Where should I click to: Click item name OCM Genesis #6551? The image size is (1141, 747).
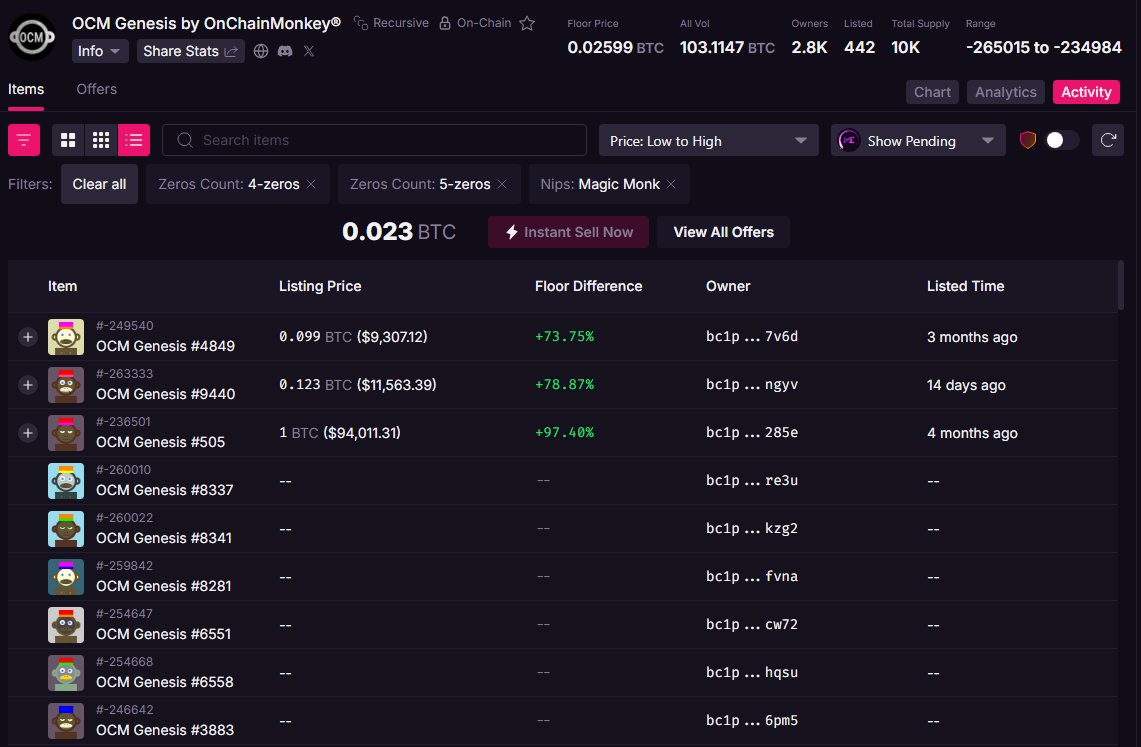click(164, 634)
